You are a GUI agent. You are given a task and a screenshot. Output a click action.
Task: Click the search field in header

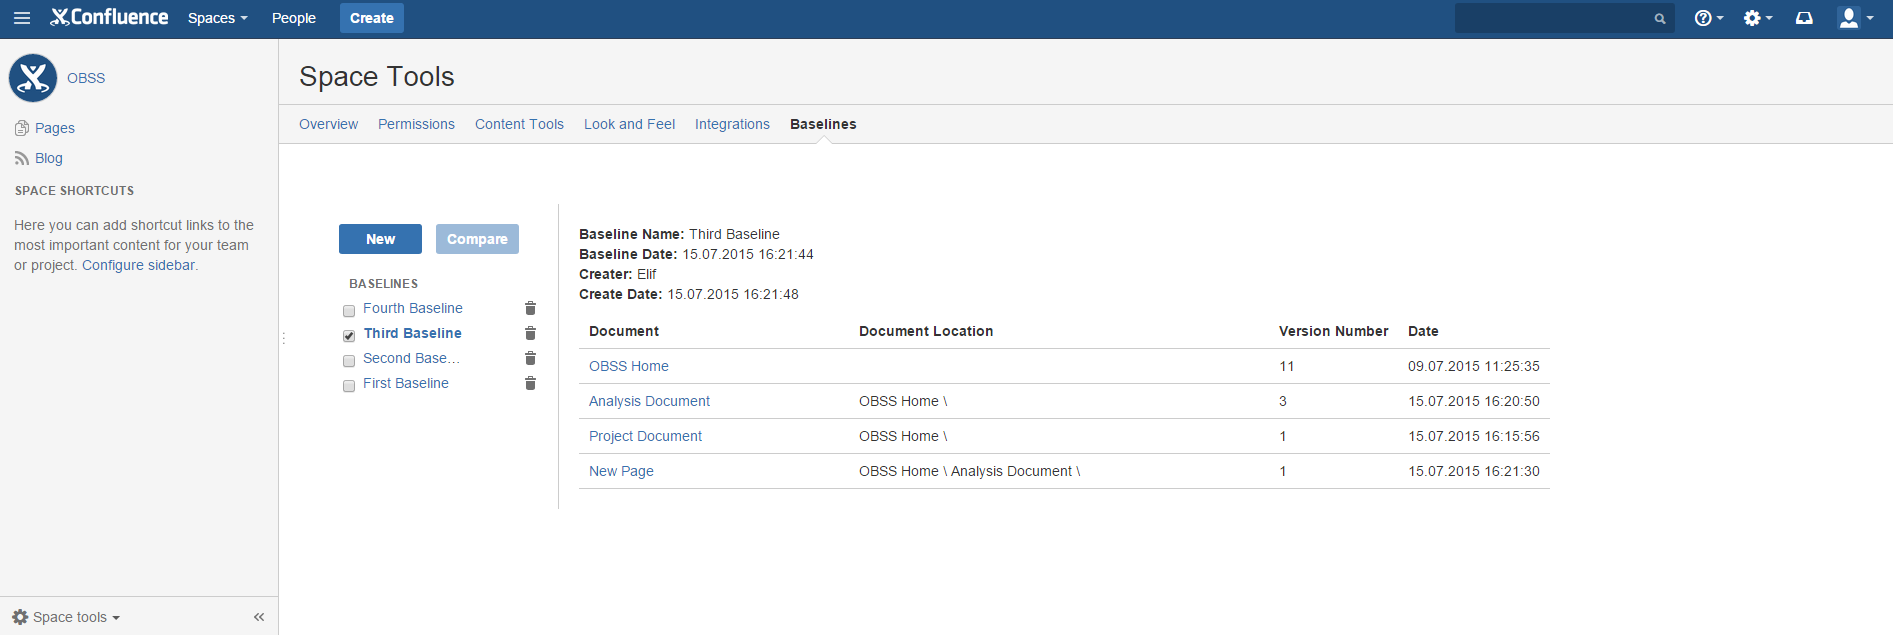pos(1555,18)
